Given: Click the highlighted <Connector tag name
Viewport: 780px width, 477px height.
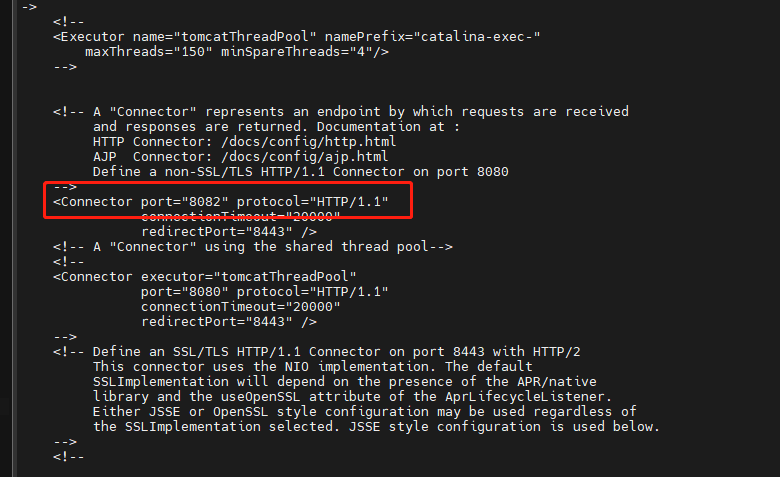Looking at the screenshot, I should coord(93,202).
